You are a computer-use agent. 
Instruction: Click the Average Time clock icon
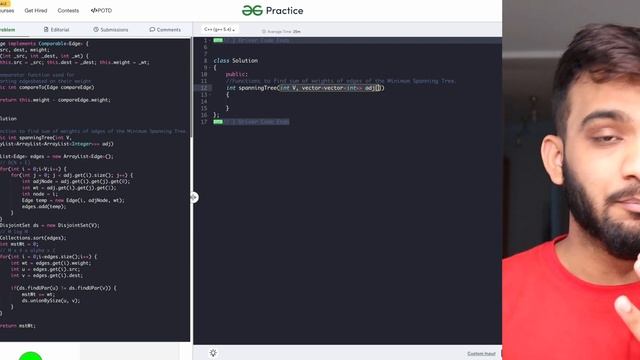(x=264, y=31)
